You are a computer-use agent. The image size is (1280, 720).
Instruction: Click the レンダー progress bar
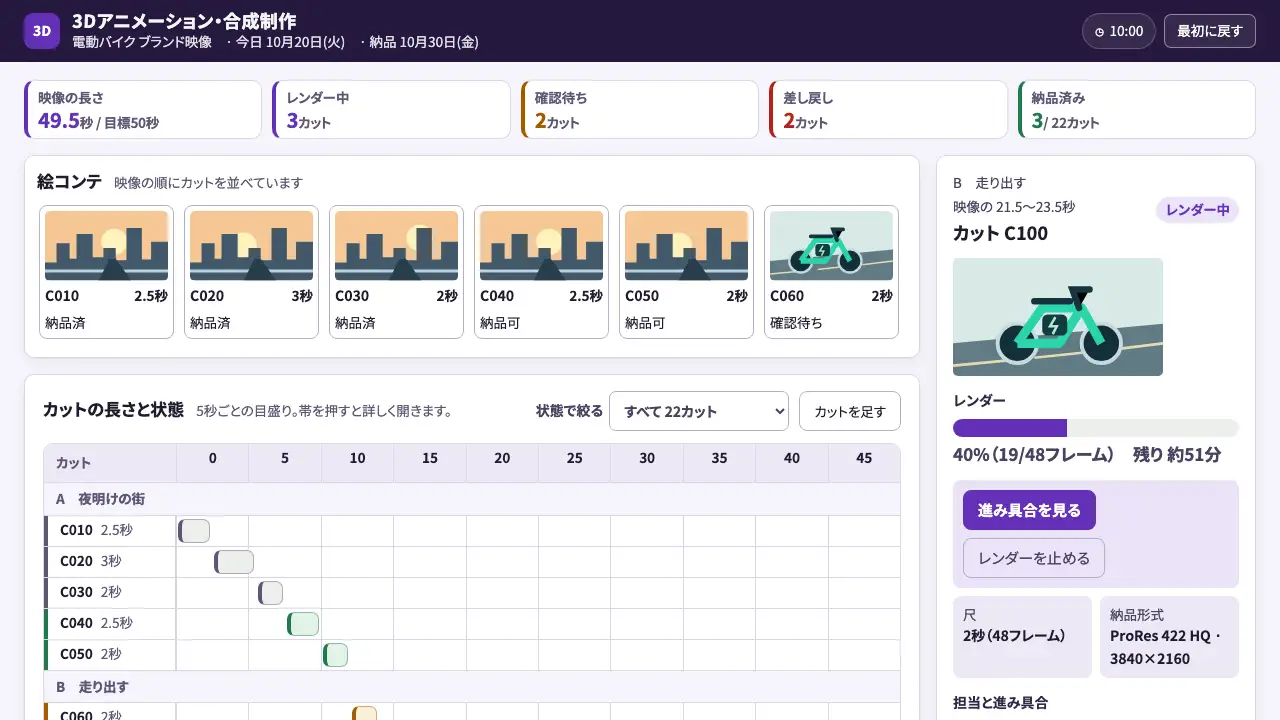click(1096, 428)
